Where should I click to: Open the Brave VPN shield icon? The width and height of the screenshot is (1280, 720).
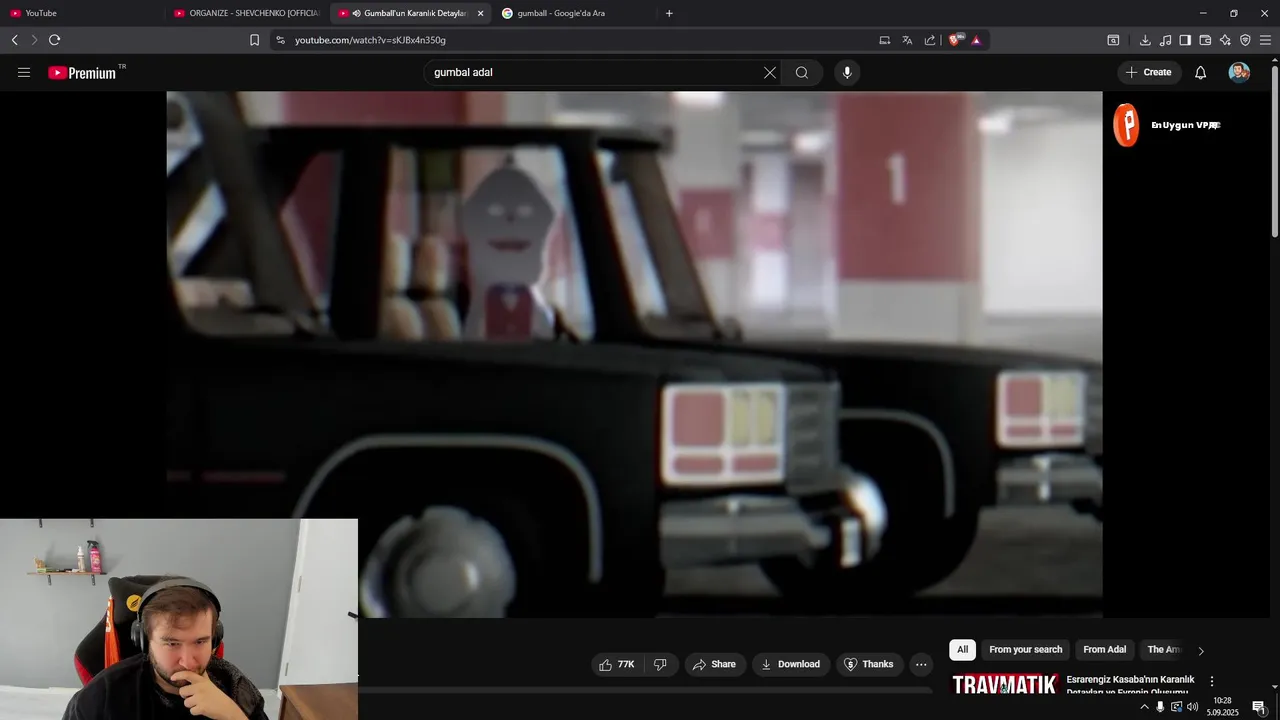1245,40
